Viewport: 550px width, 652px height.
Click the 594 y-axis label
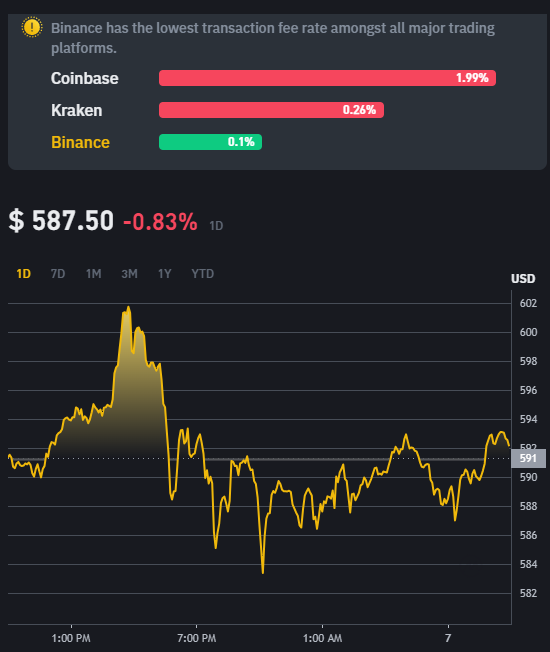click(528, 419)
